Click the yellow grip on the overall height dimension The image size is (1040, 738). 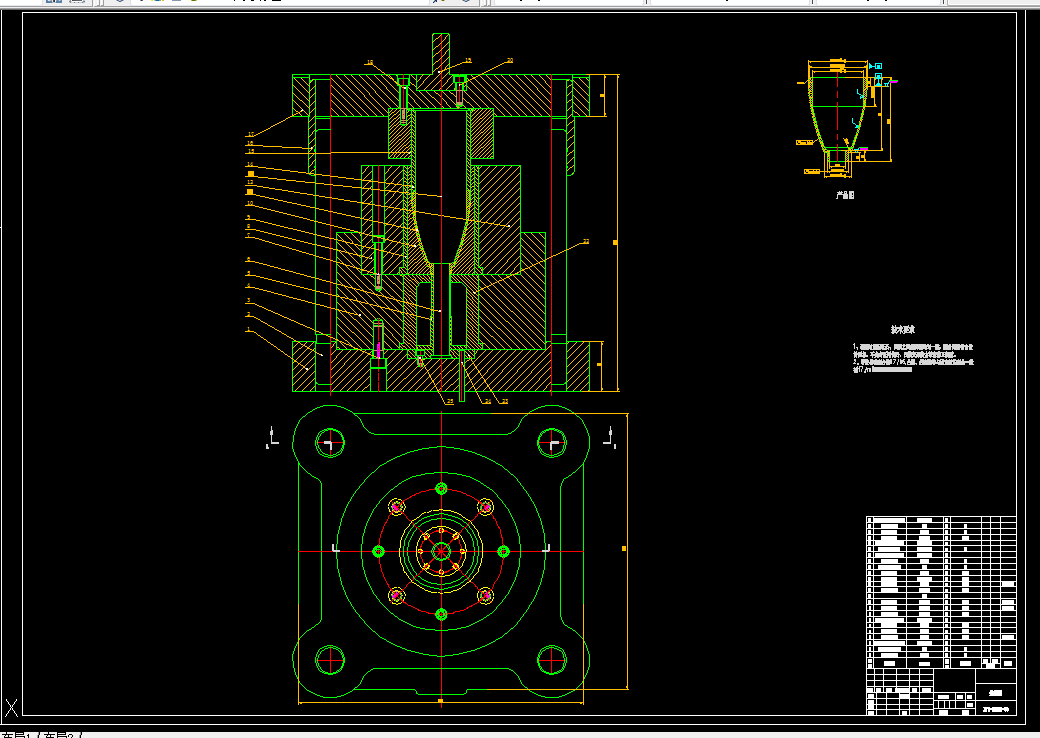click(x=615, y=243)
